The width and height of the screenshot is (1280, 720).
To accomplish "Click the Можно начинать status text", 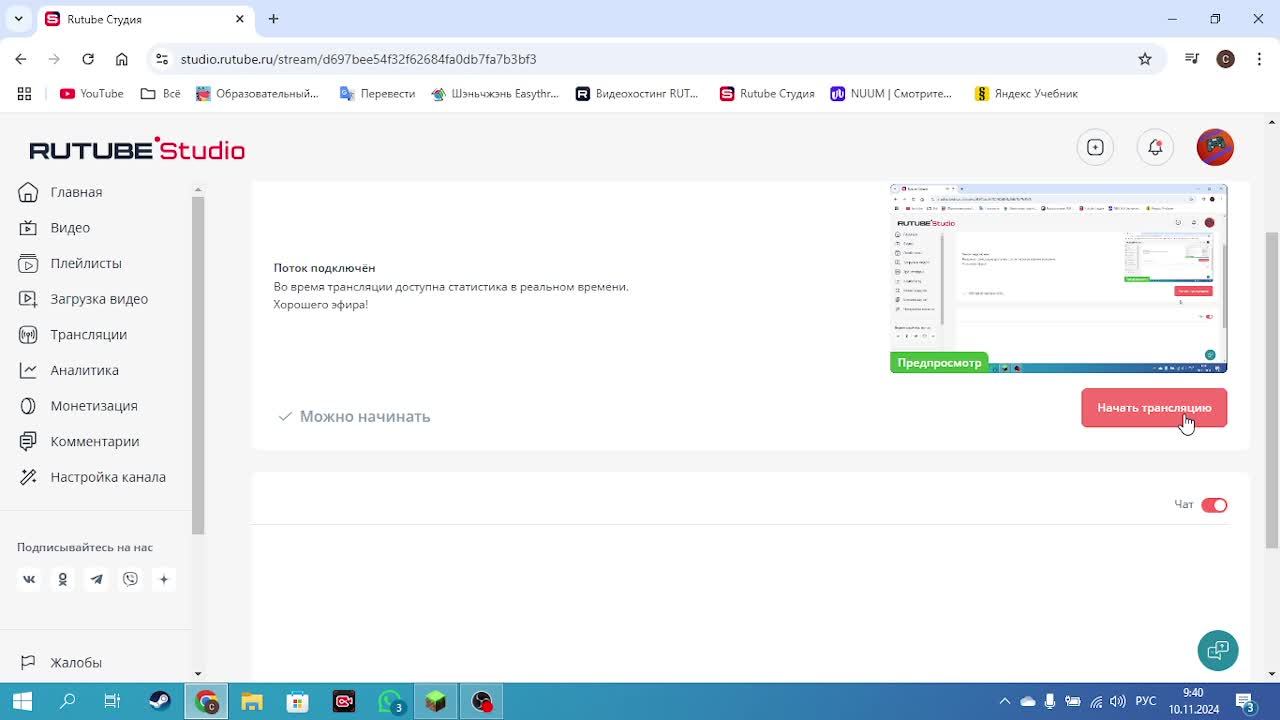I will [365, 416].
